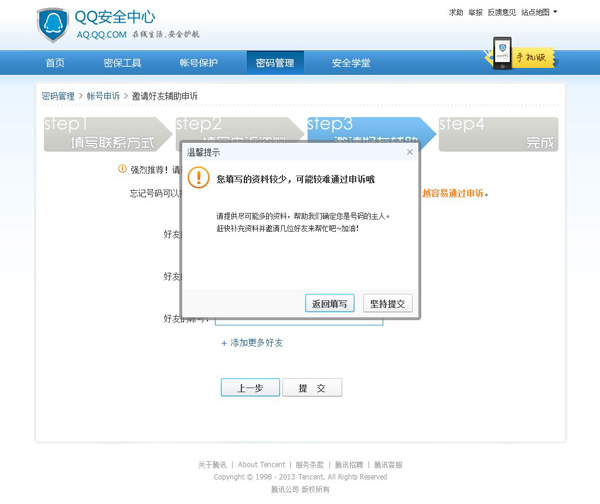600x504 pixels.
Task: Open the About Tencent footer link
Action: coord(261,465)
